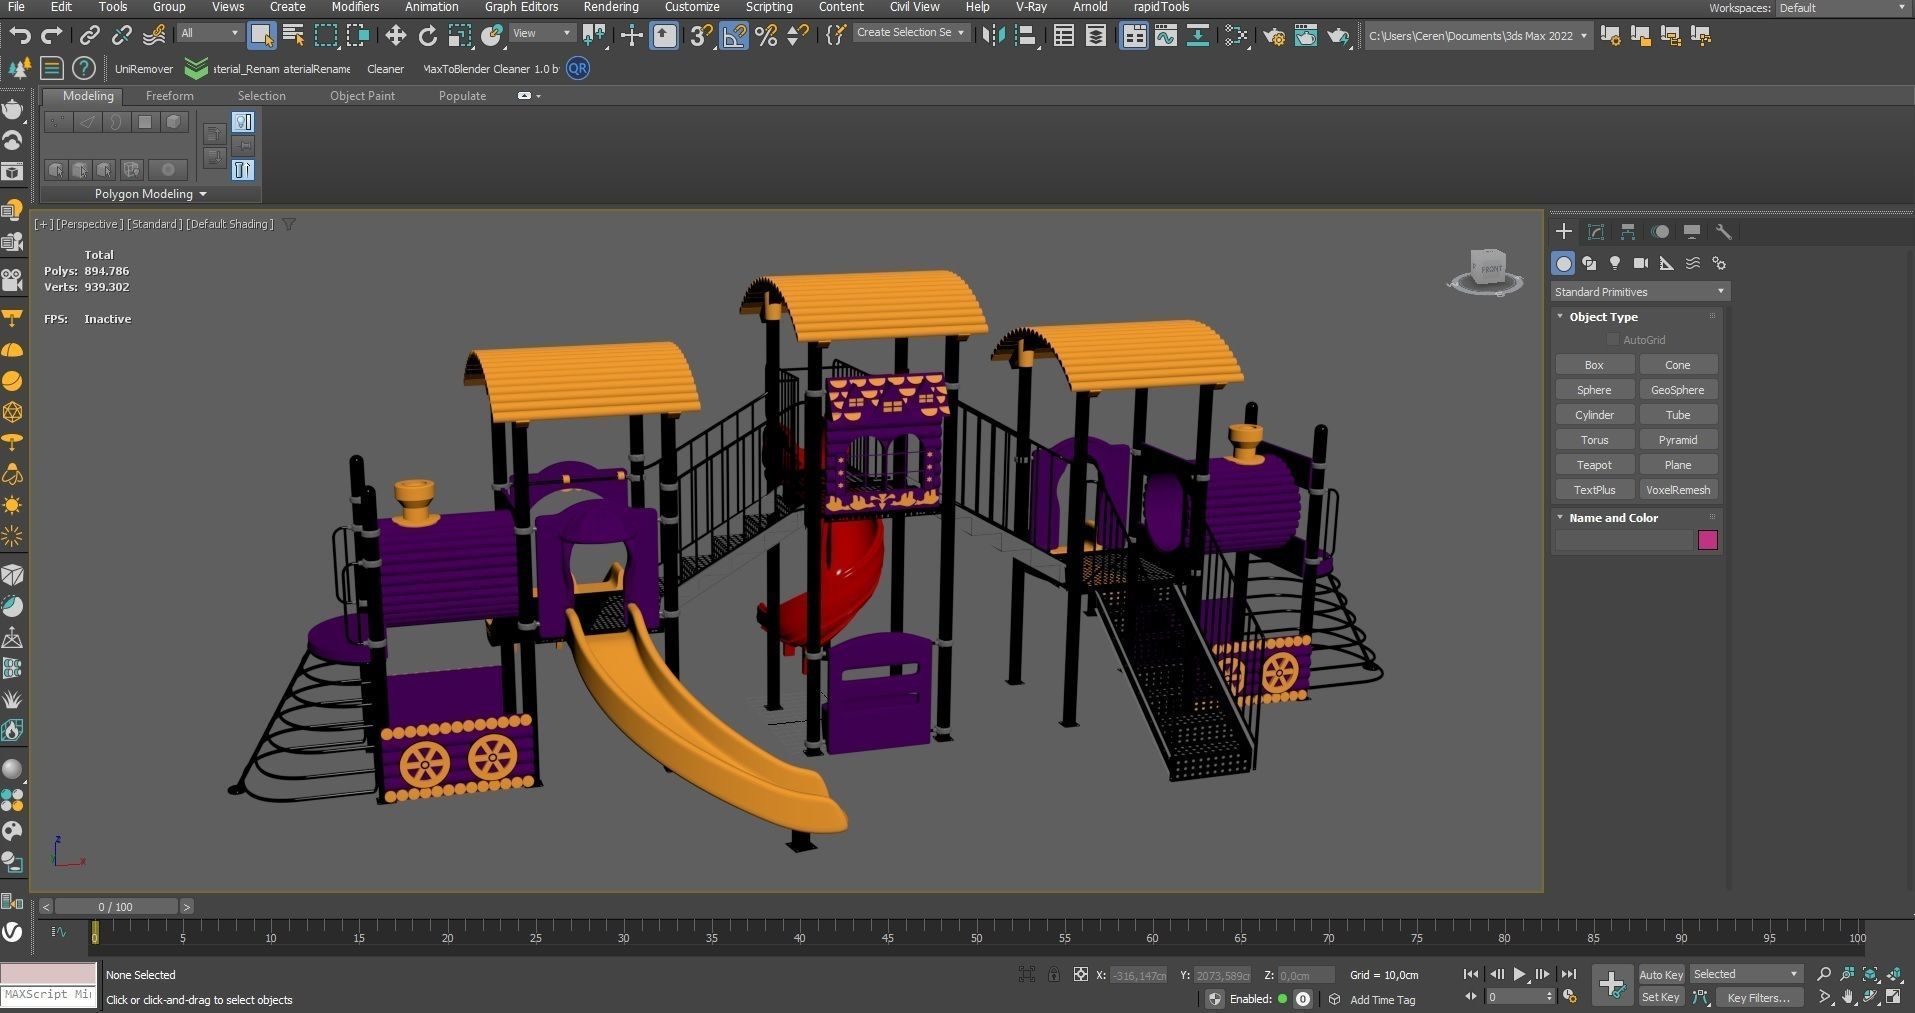
Task: Click the Undo arrow icon
Action: click(x=20, y=36)
